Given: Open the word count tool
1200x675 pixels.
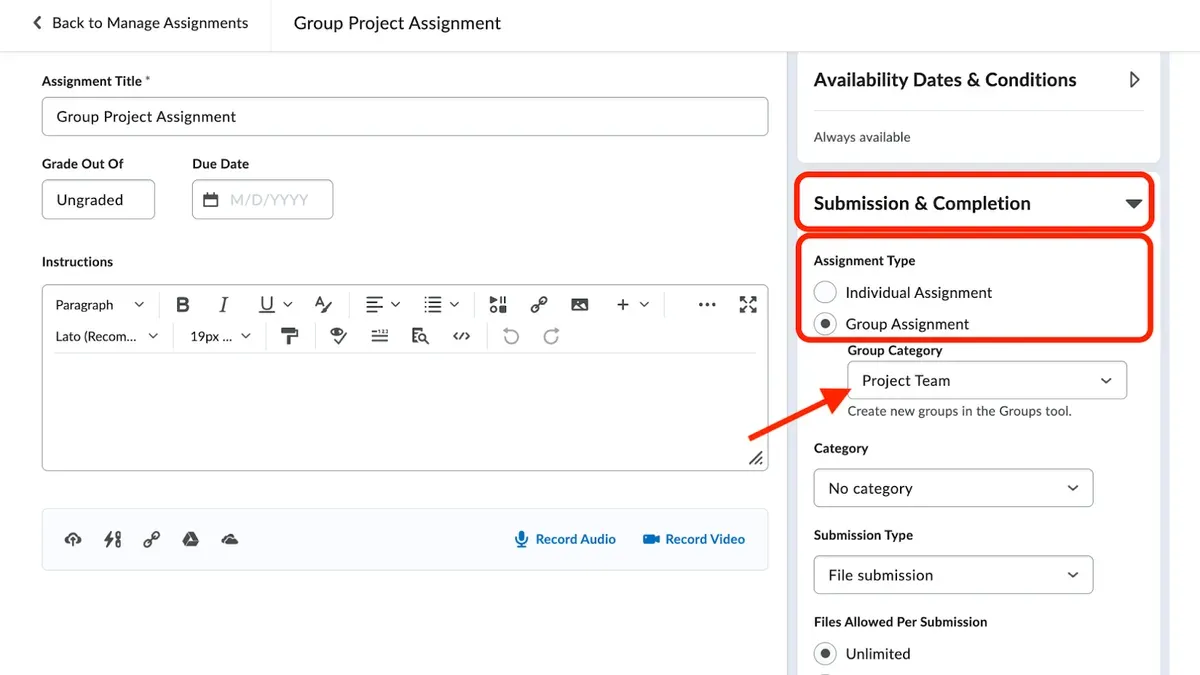Looking at the screenshot, I should [x=379, y=337].
